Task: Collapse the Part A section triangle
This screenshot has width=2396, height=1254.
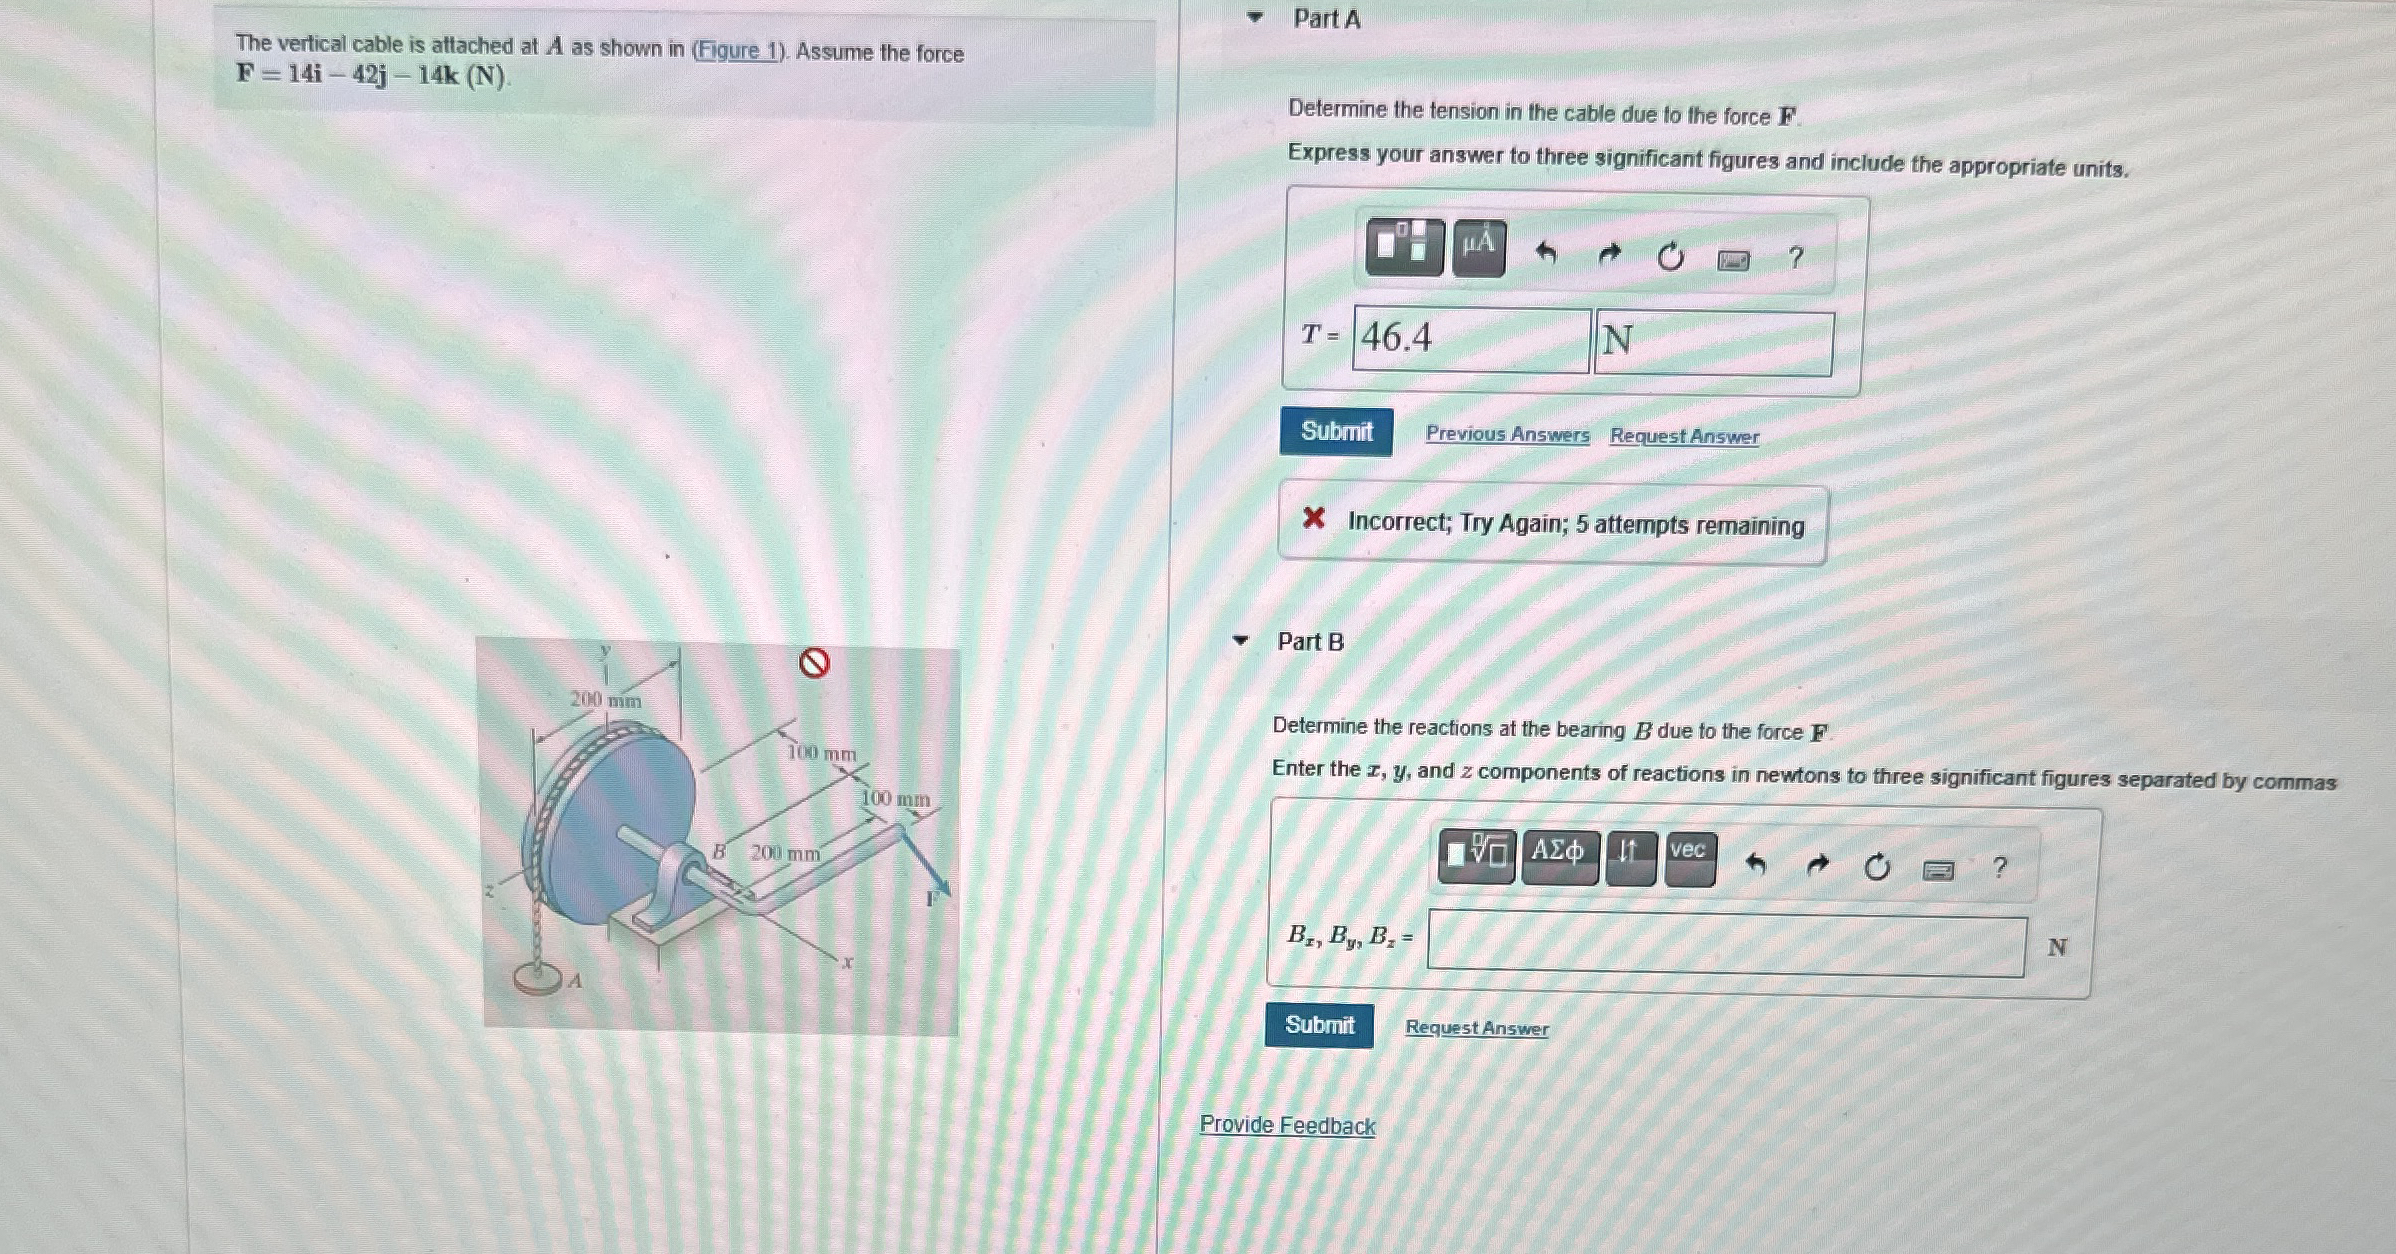Action: click(x=1255, y=17)
